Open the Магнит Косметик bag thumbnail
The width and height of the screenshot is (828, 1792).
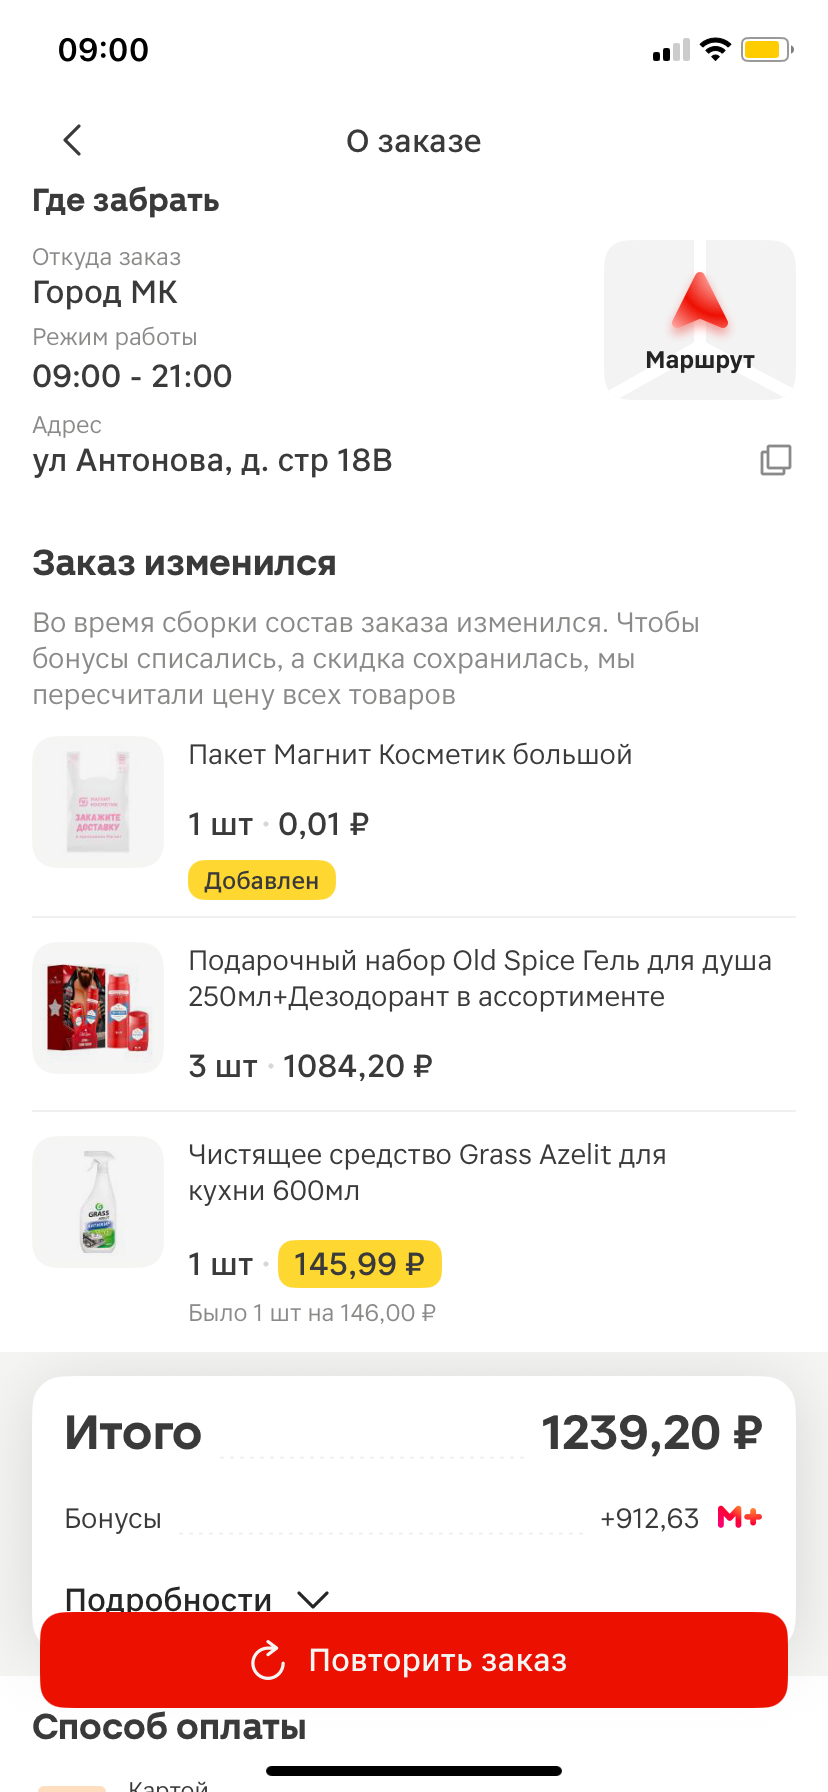click(x=98, y=802)
